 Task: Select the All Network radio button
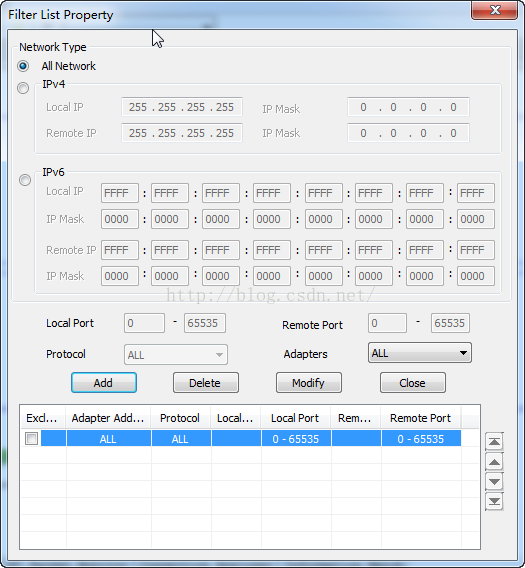(23, 66)
